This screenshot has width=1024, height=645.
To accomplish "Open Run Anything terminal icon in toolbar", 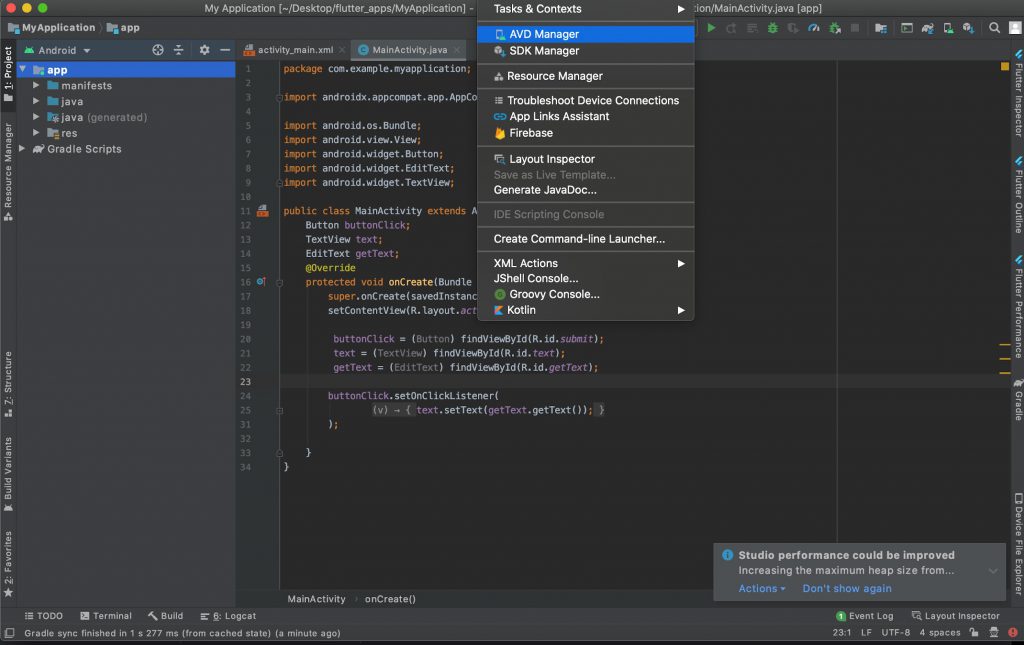I will coord(907,28).
